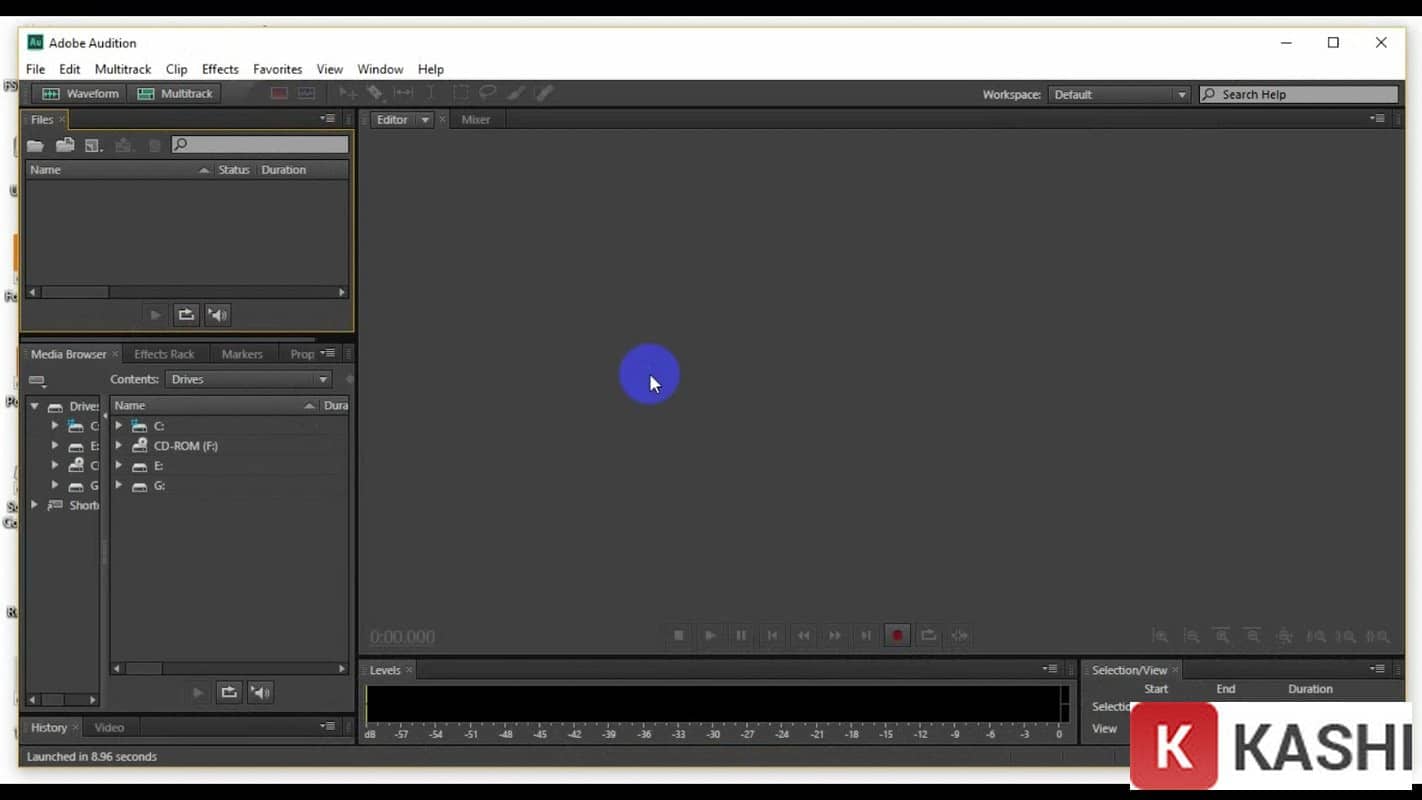1422x800 pixels.
Task: Select the Razor tool in toolbar
Action: point(375,93)
